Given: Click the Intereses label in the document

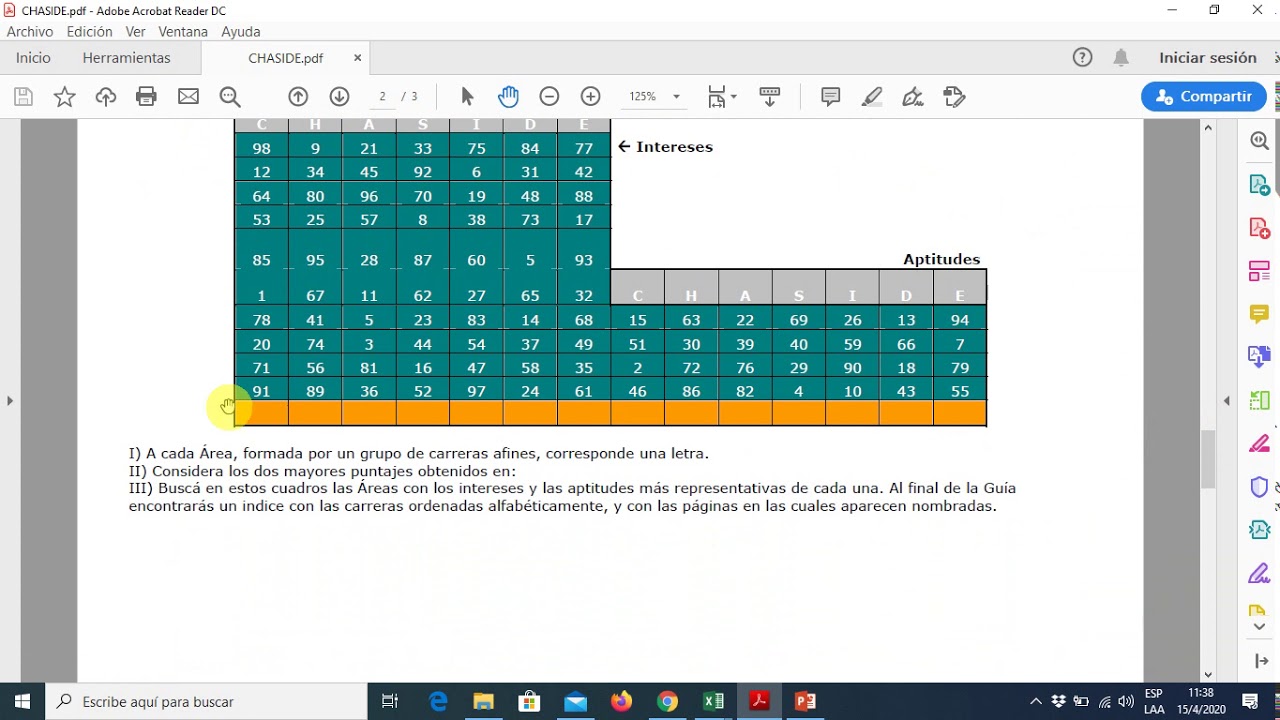Looking at the screenshot, I should point(674,147).
